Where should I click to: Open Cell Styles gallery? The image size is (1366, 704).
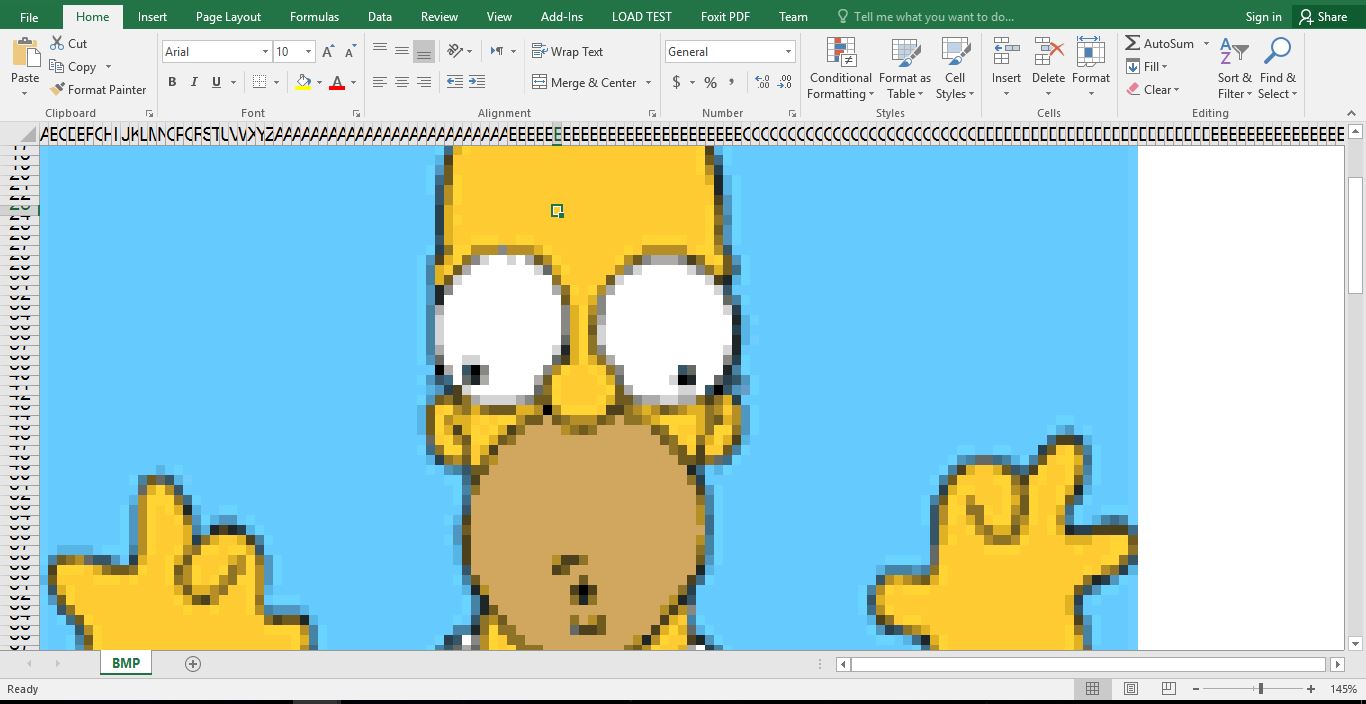[x=955, y=69]
